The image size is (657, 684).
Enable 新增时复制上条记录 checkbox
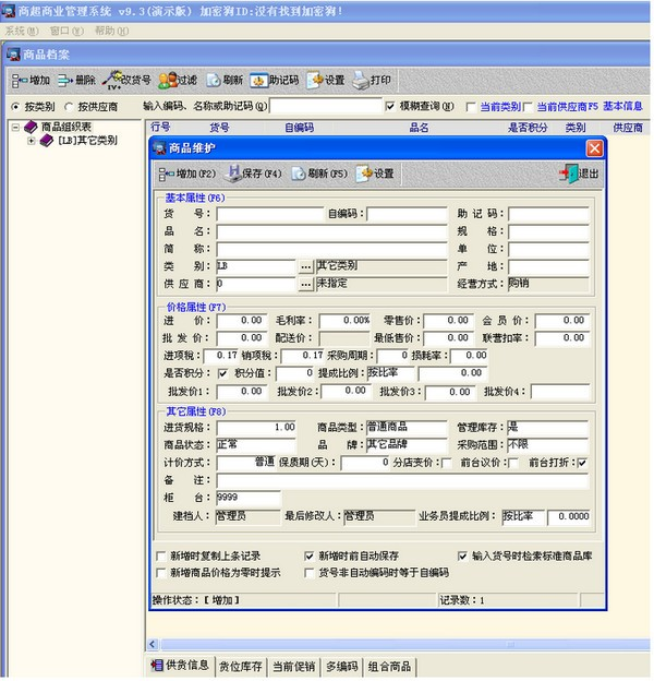point(161,557)
